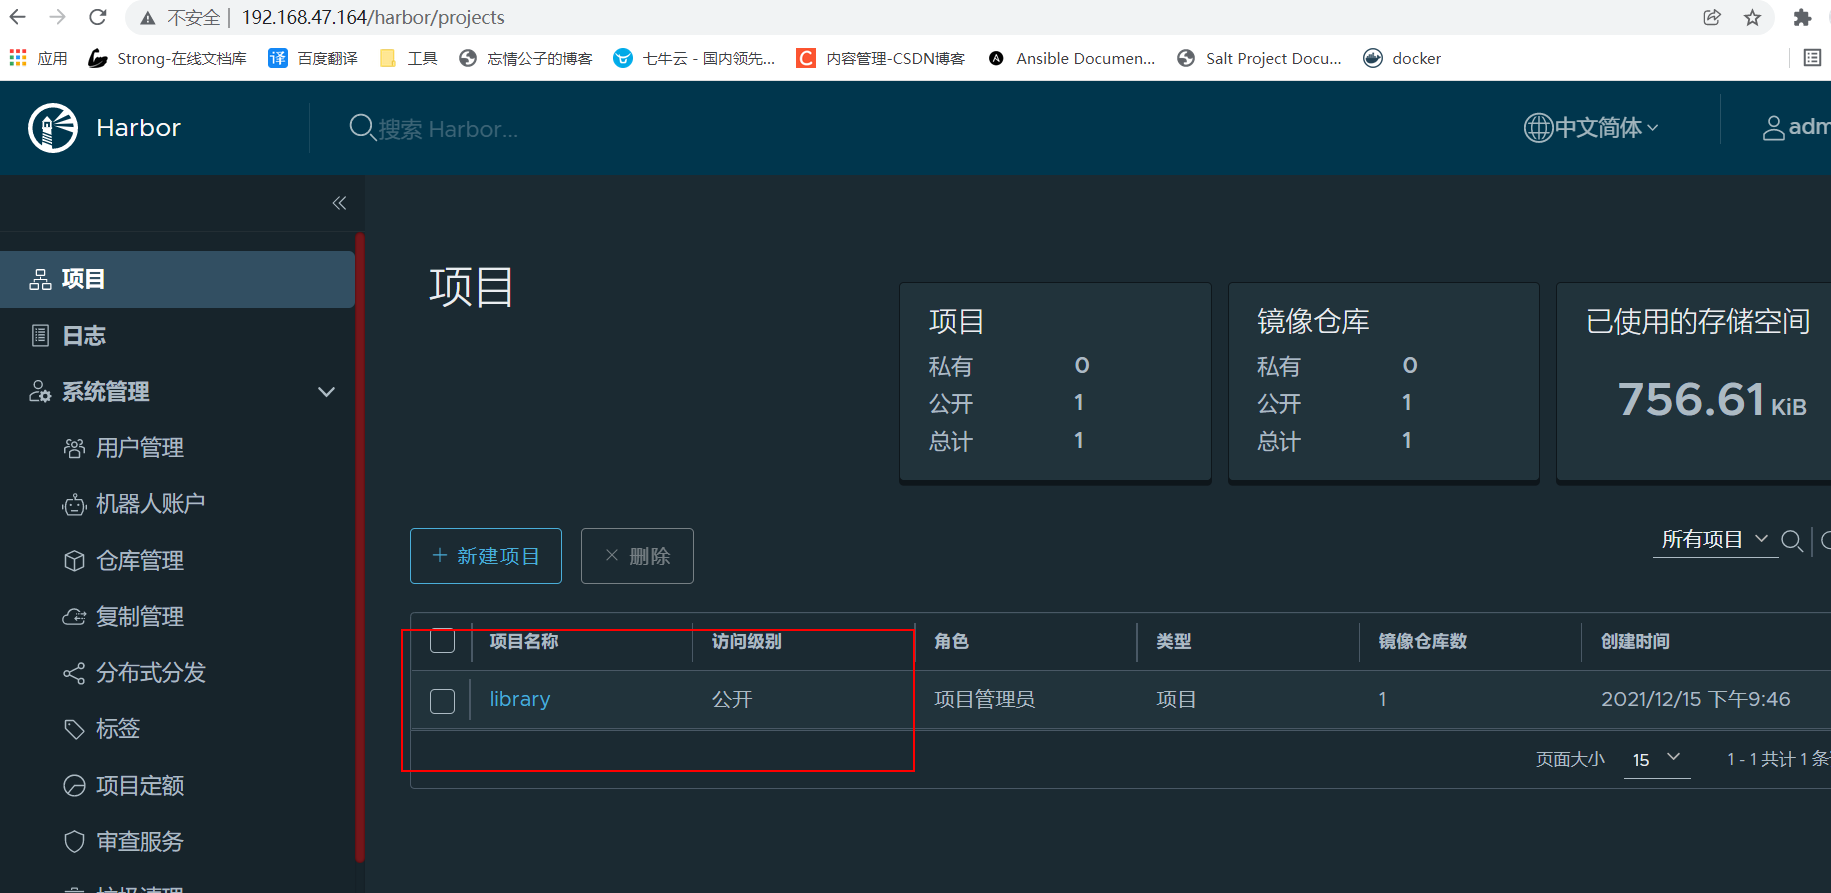Click the browser address bar URL

tap(373, 17)
